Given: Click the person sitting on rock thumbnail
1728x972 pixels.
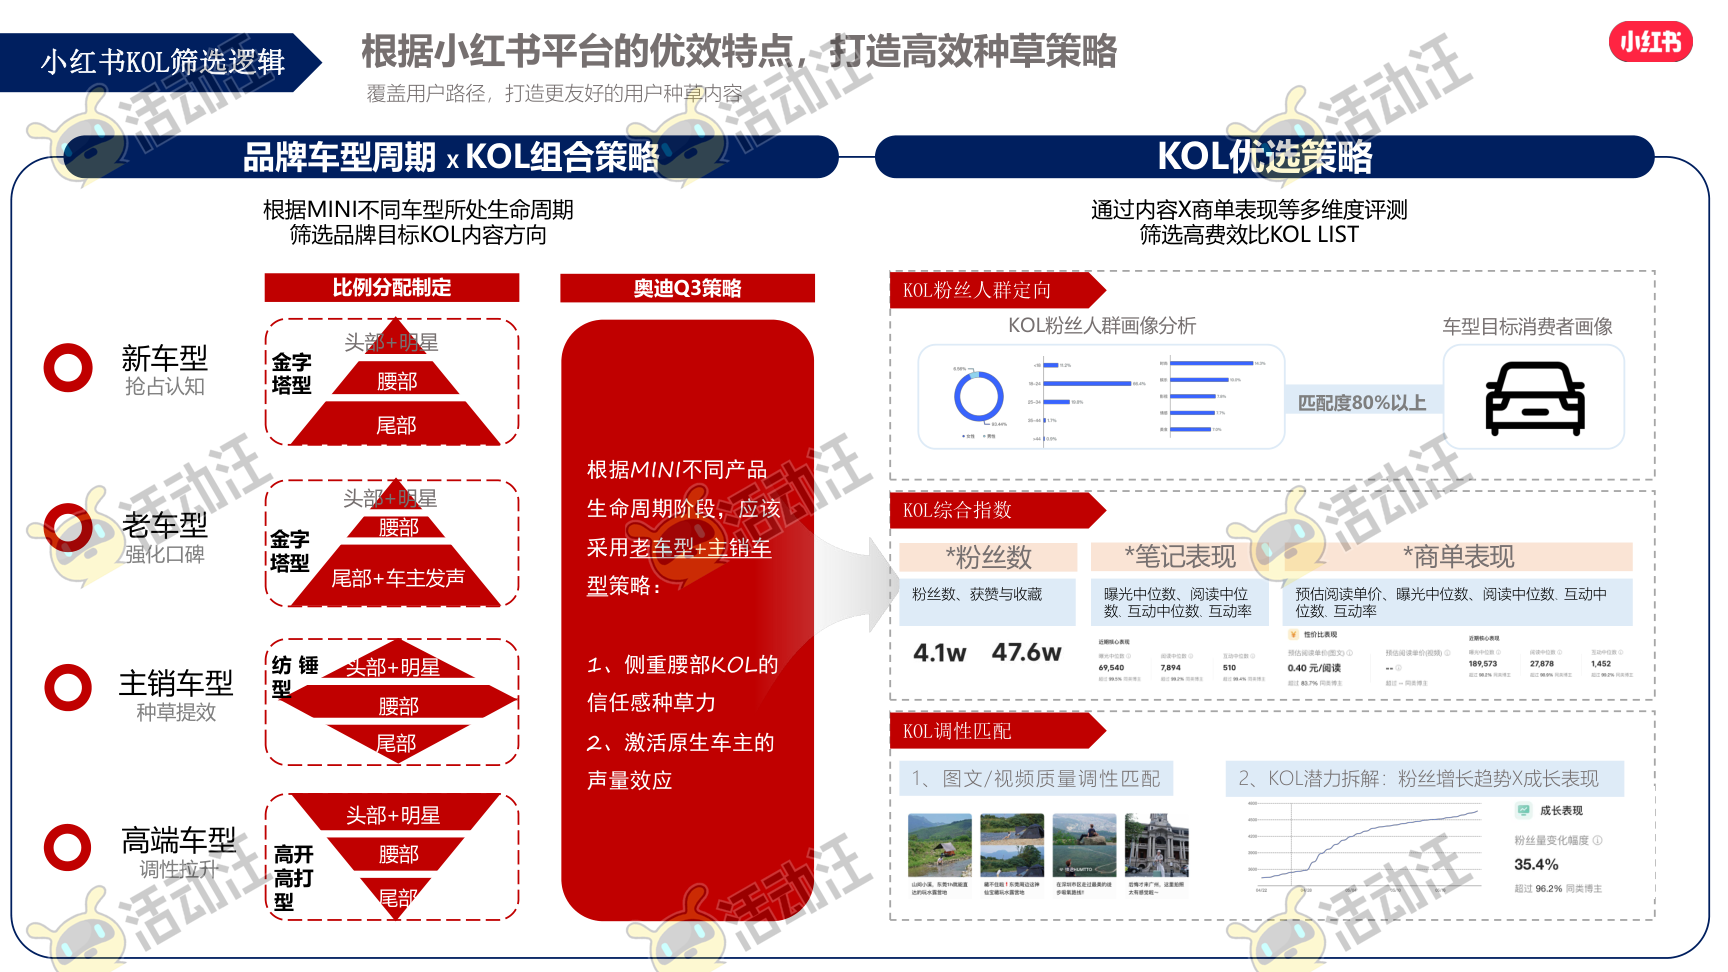Looking at the screenshot, I should tap(1085, 845).
